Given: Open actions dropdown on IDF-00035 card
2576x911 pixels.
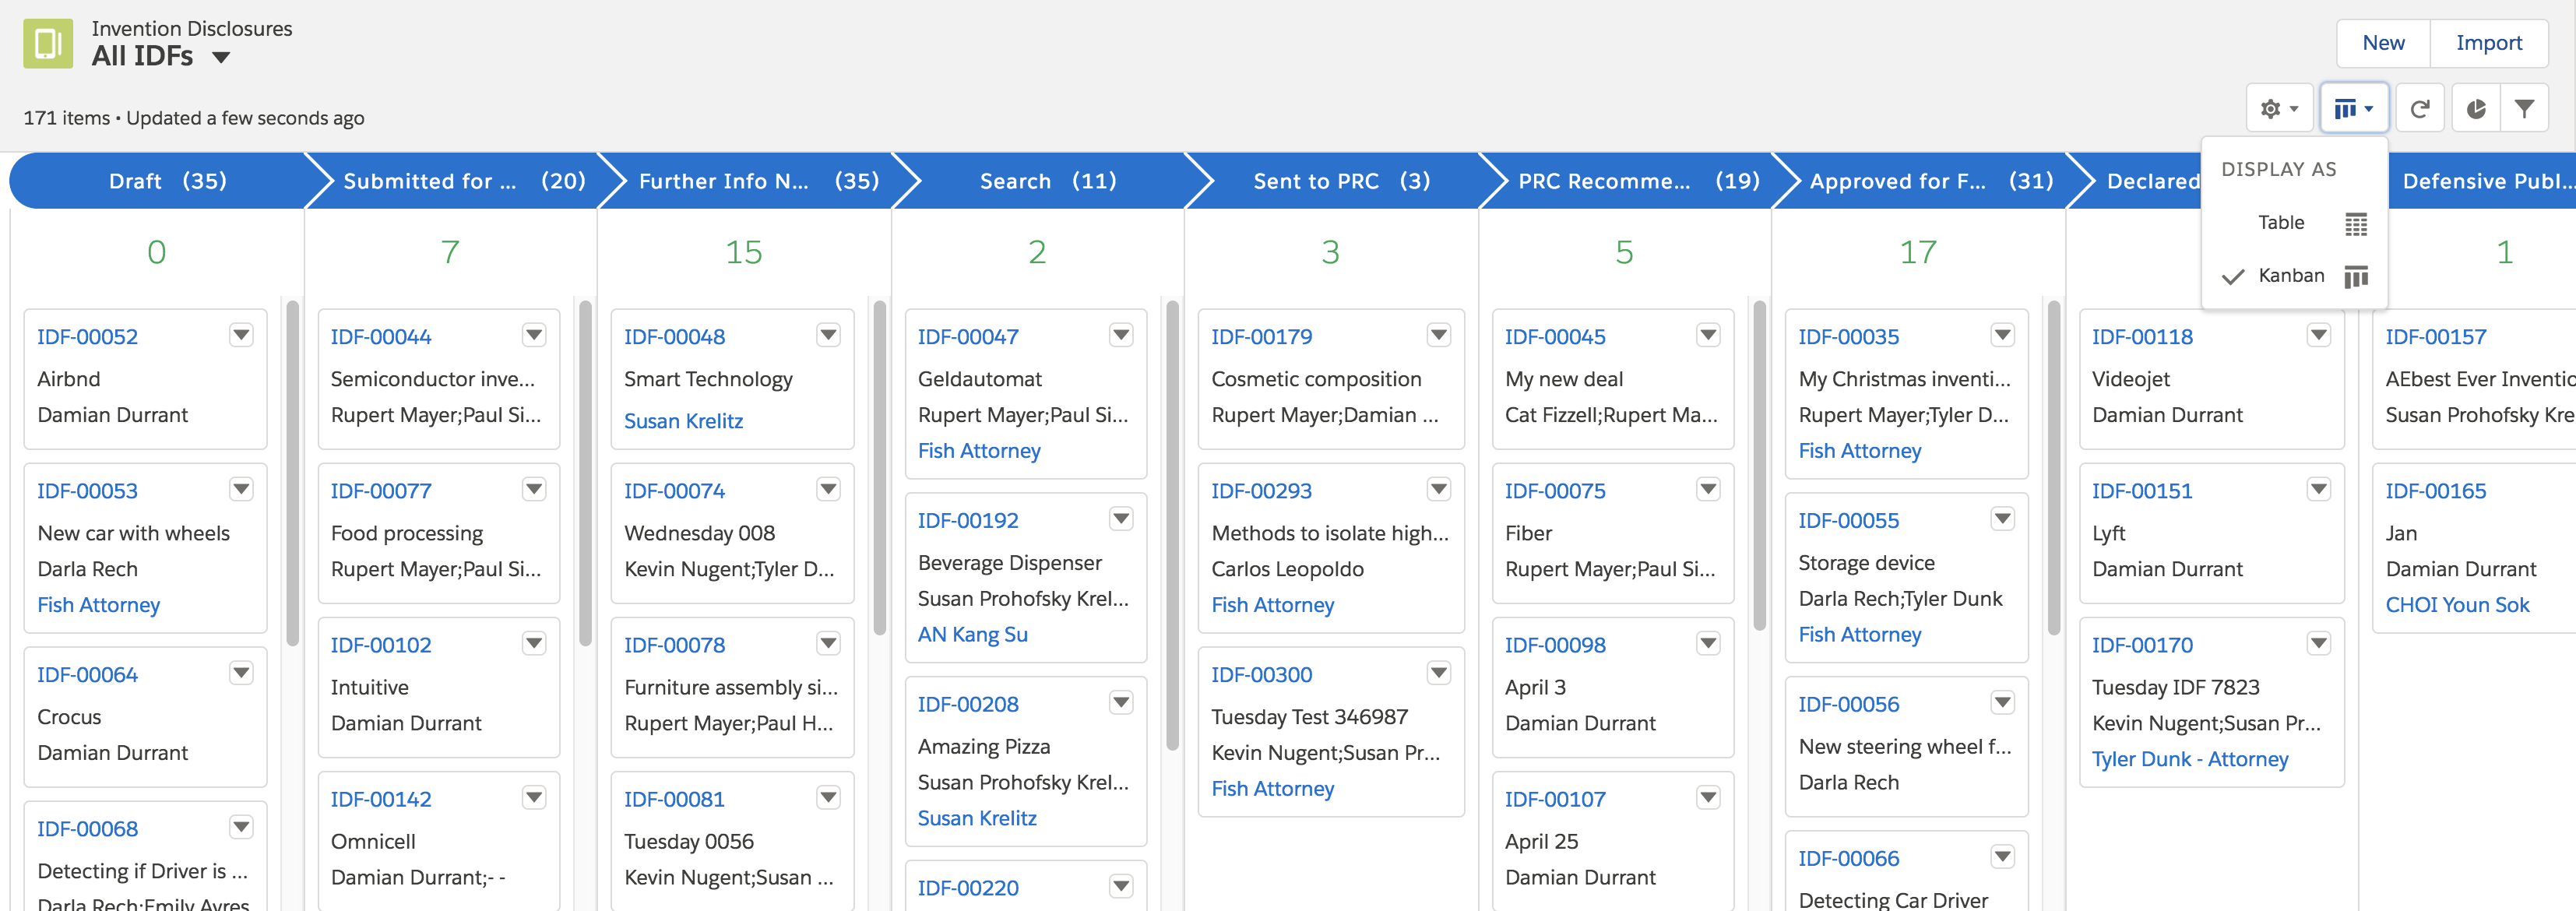Looking at the screenshot, I should click(x=2002, y=335).
